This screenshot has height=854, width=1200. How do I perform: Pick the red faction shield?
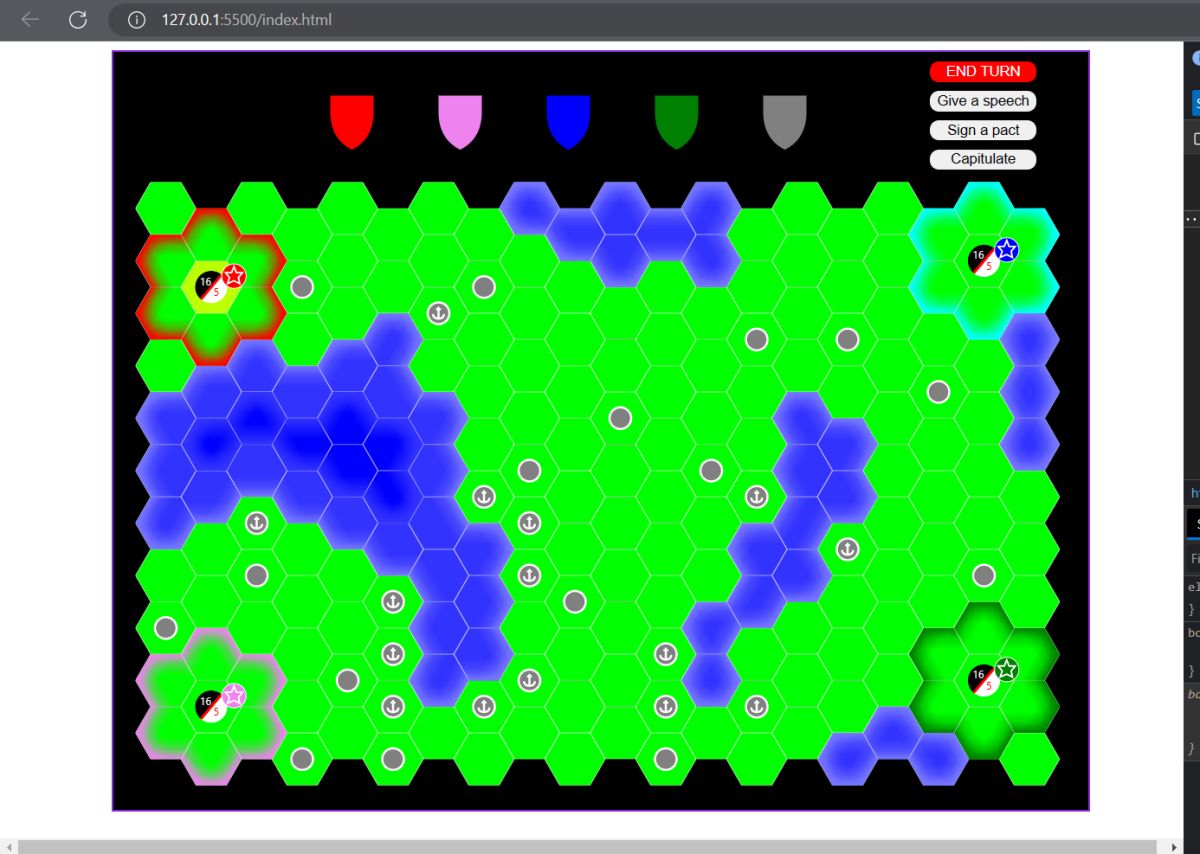[352, 122]
